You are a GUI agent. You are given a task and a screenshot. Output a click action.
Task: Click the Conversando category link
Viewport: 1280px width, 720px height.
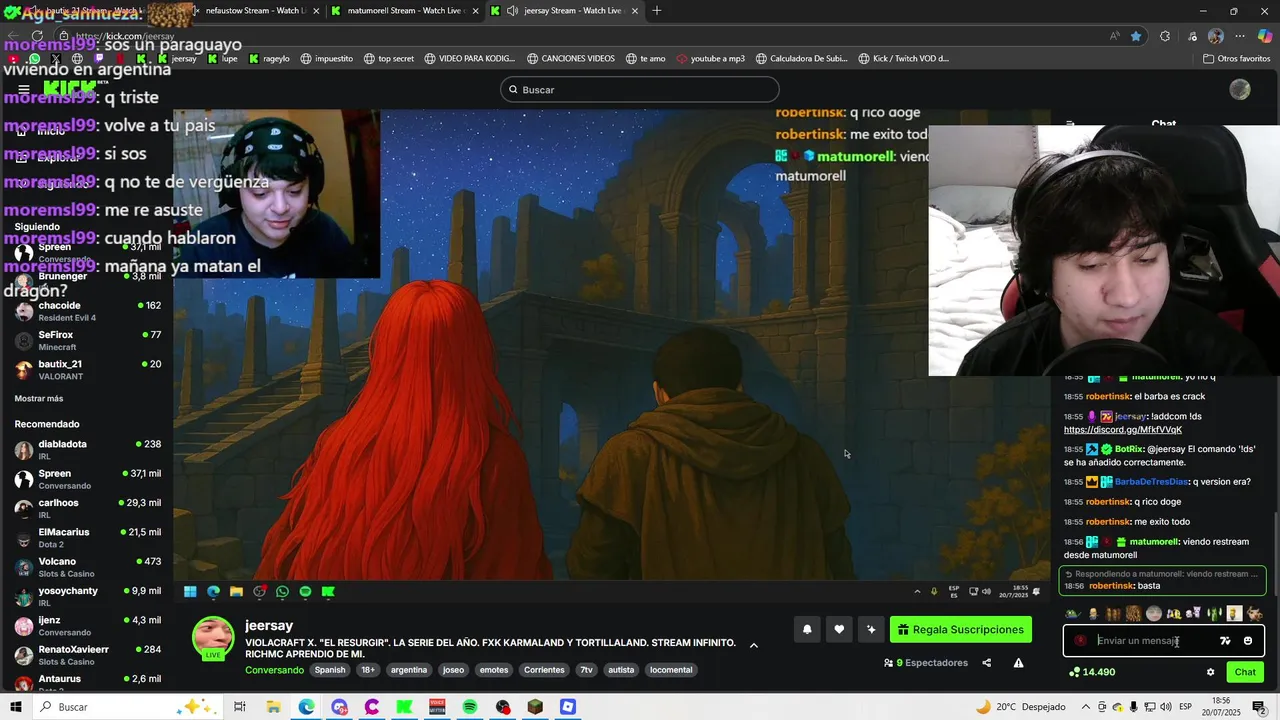click(274, 670)
